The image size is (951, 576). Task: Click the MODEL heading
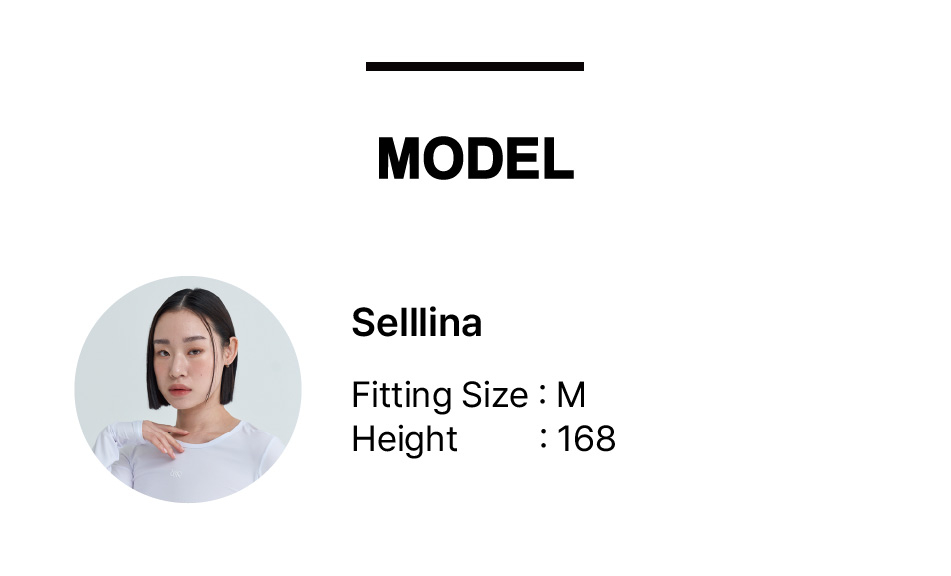tap(475, 159)
